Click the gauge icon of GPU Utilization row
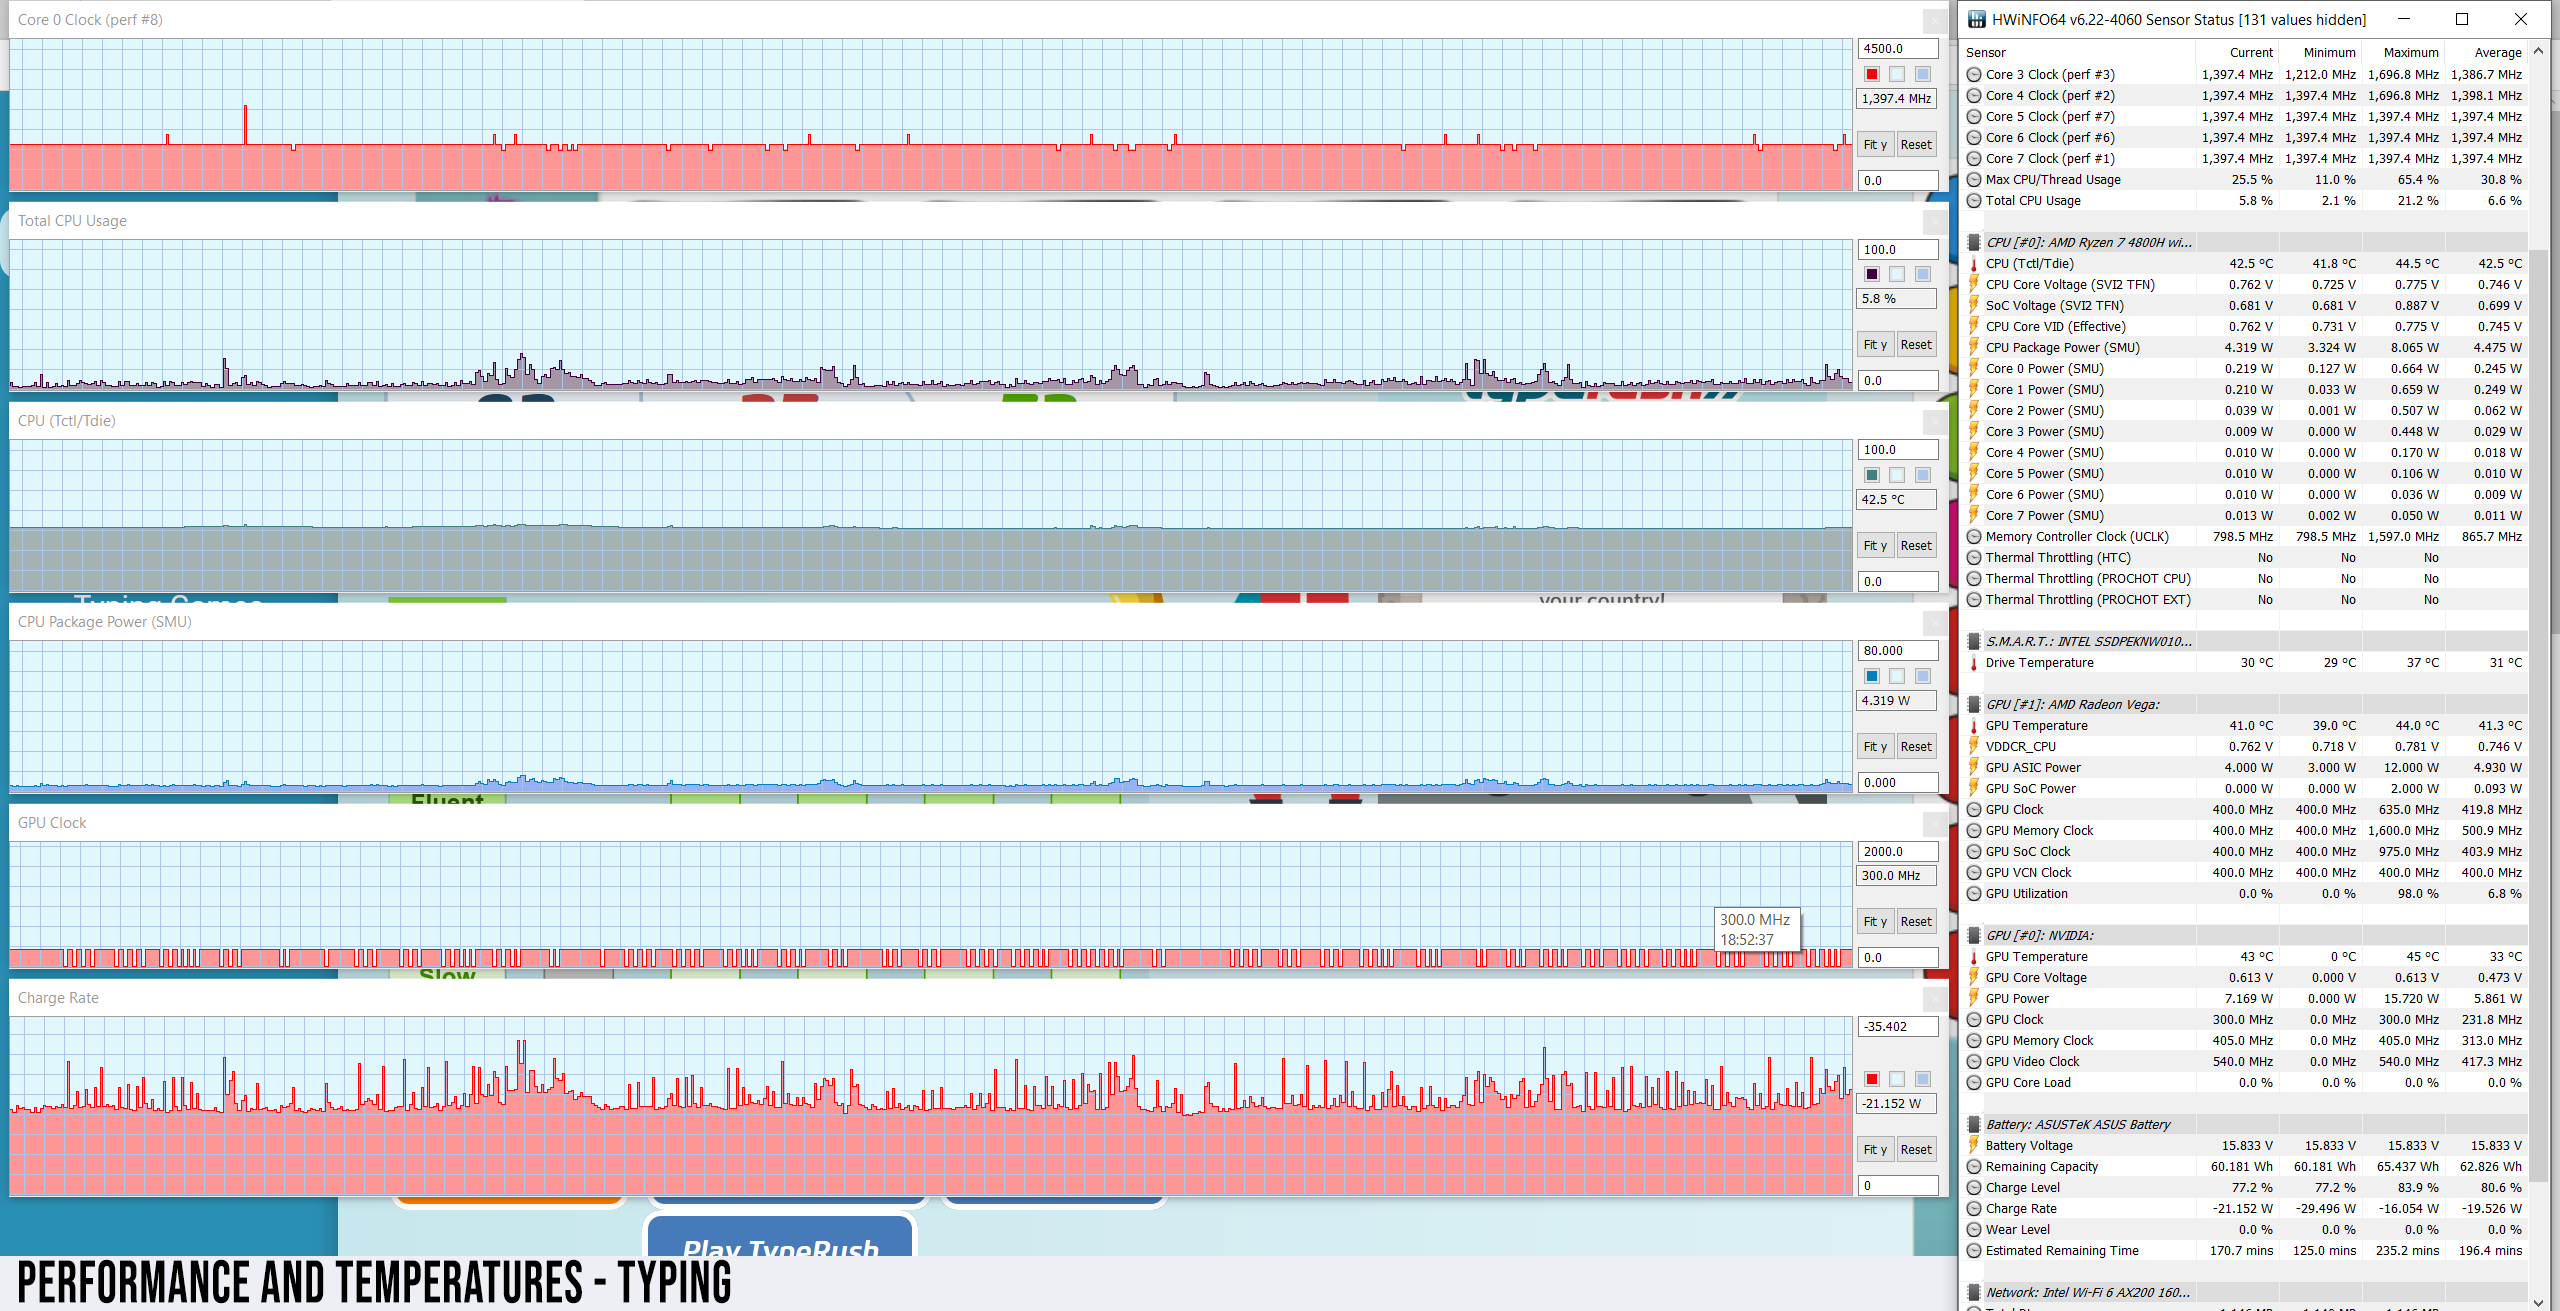Viewport: 2560px width, 1311px height. pyautogui.click(x=1974, y=893)
